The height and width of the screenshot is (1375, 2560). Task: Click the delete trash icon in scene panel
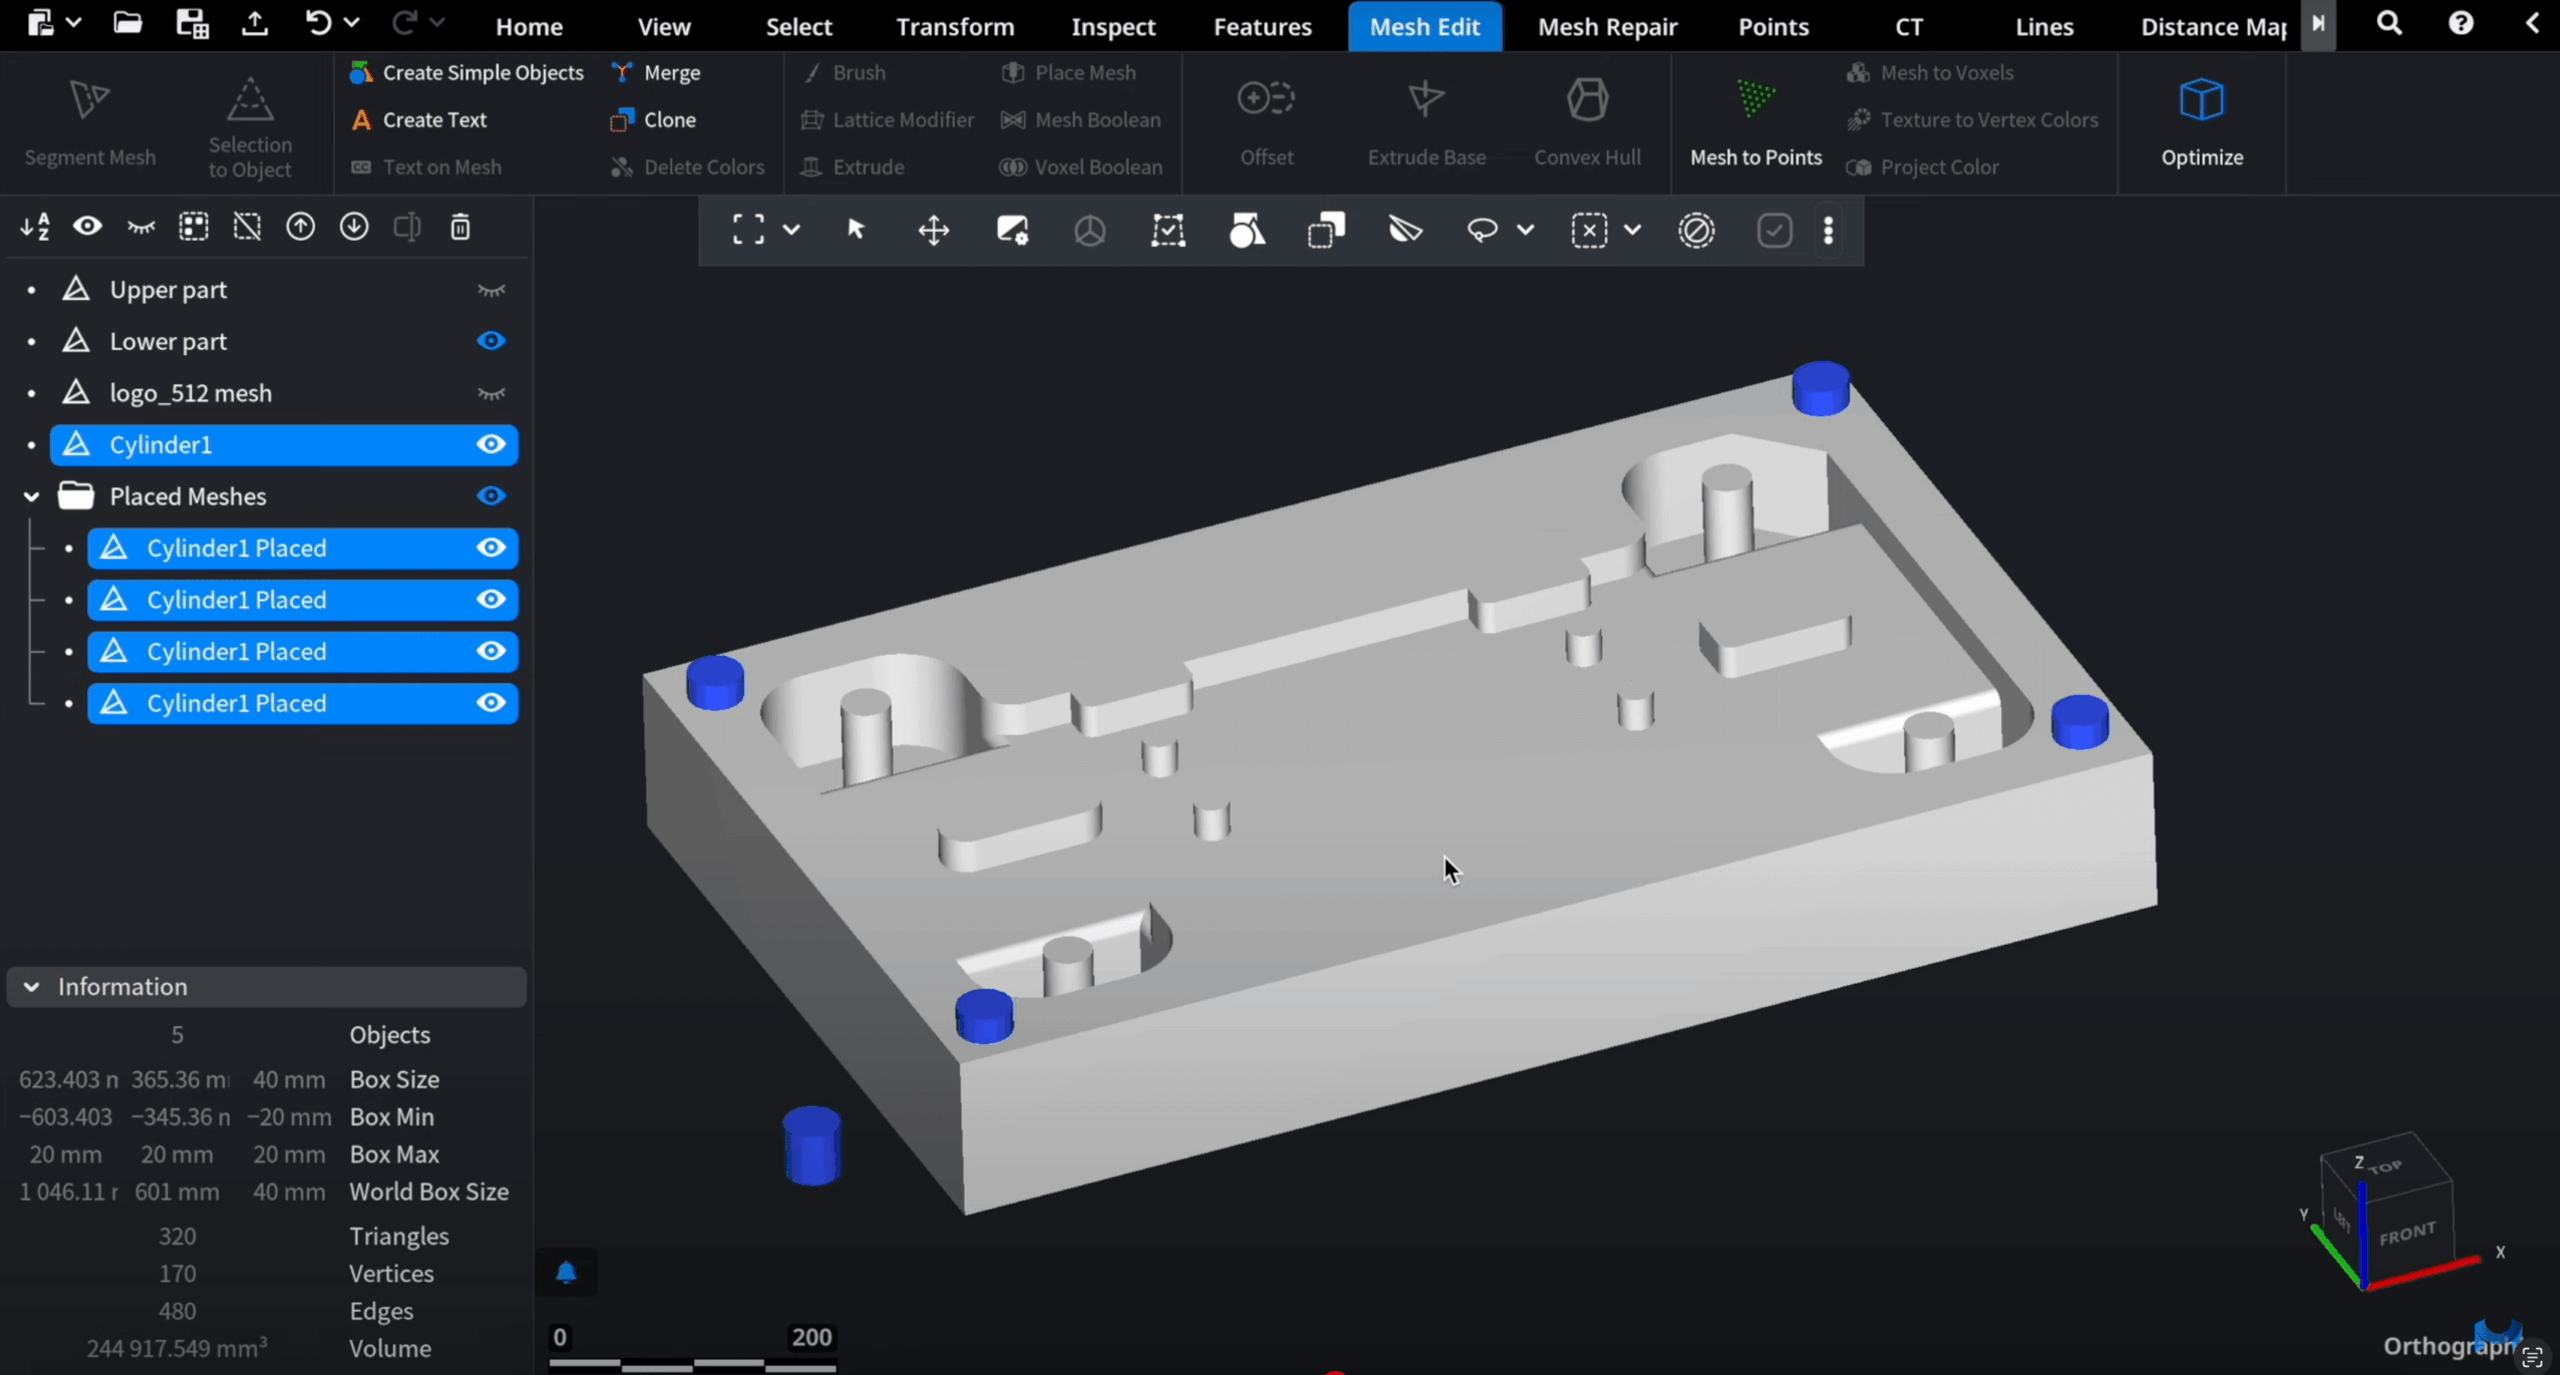[460, 228]
